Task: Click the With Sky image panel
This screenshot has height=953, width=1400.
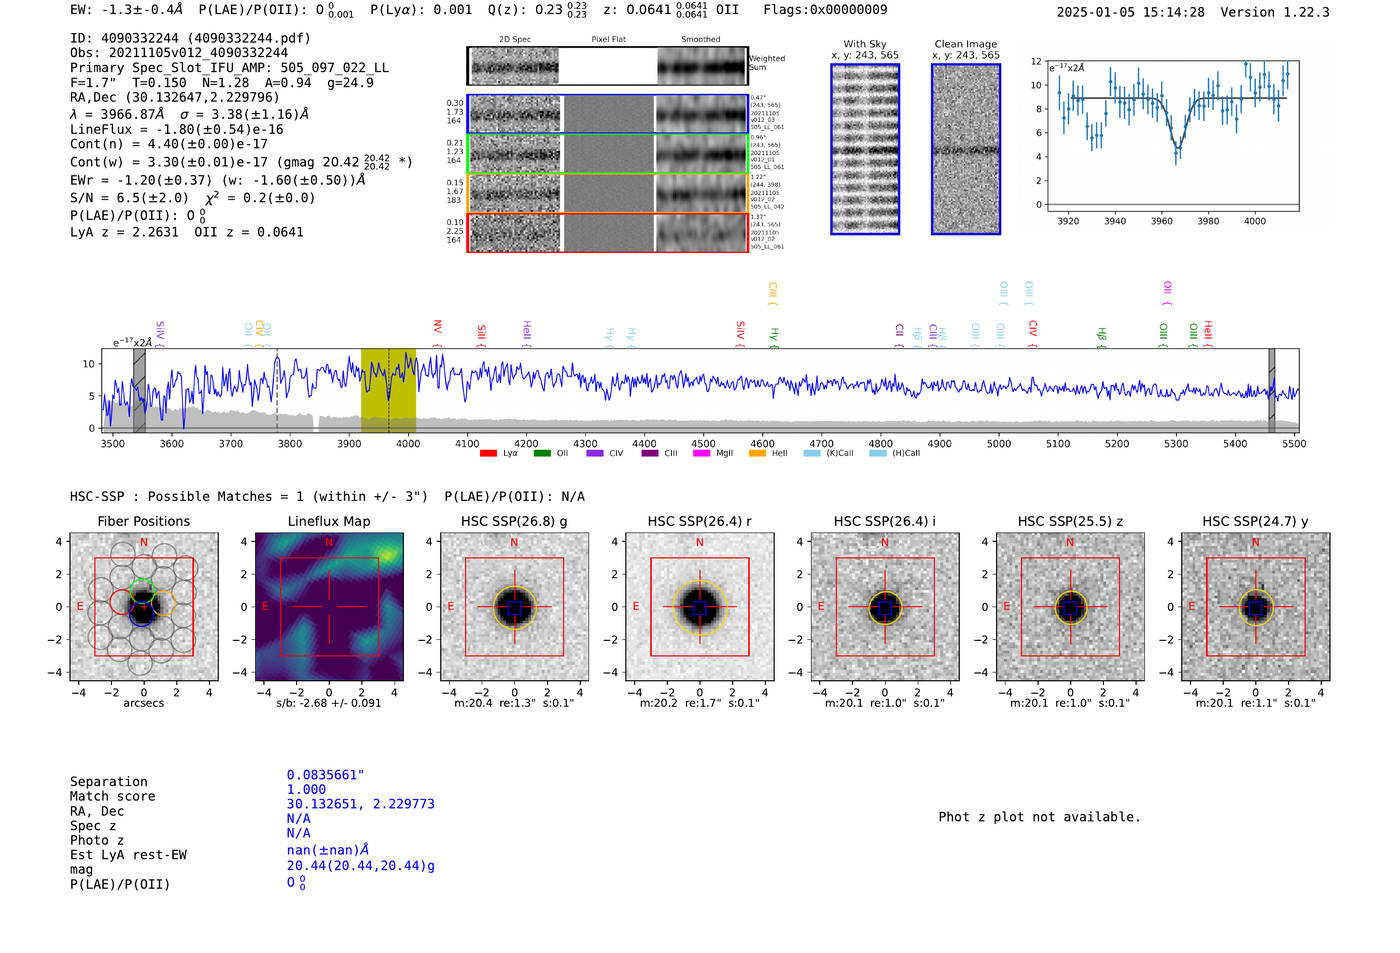Action: [865, 149]
